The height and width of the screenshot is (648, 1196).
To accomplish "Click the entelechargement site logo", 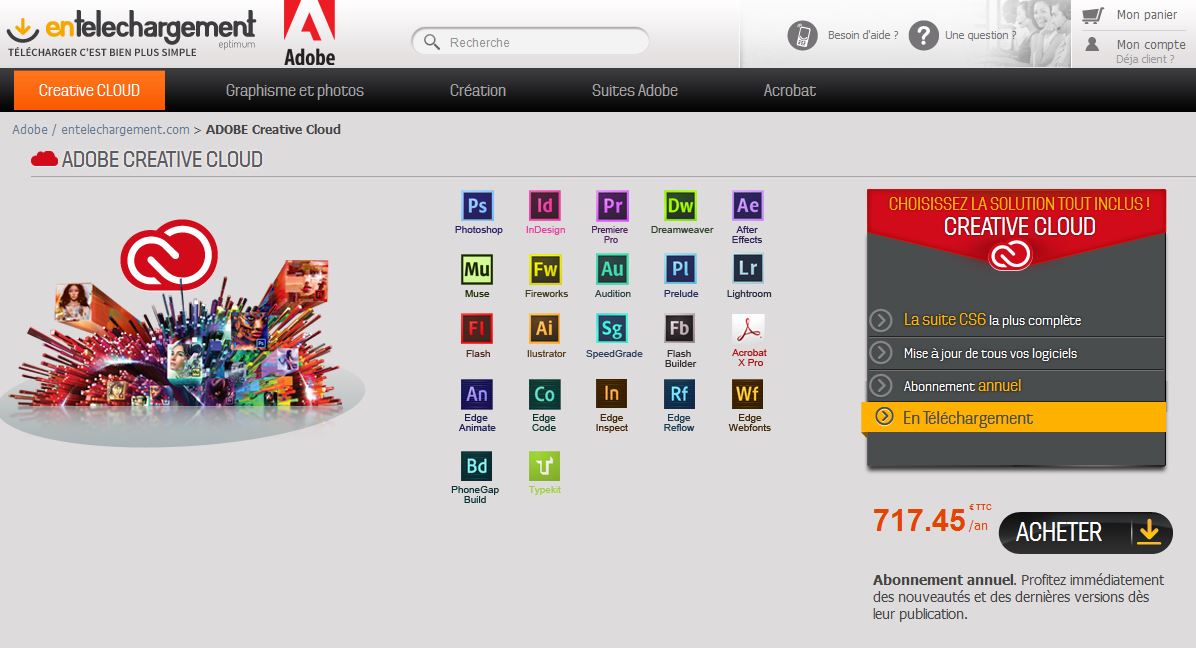I will pyautogui.click(x=131, y=34).
